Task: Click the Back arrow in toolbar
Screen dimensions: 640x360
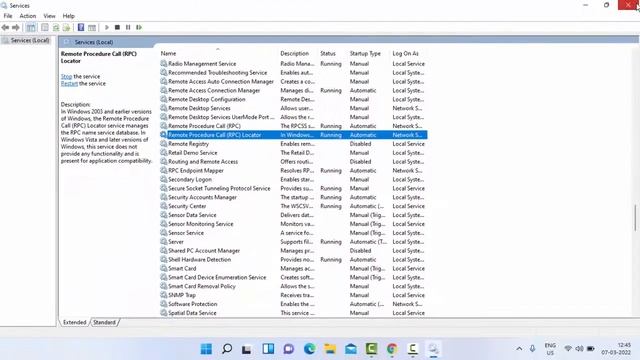Action: (5, 27)
